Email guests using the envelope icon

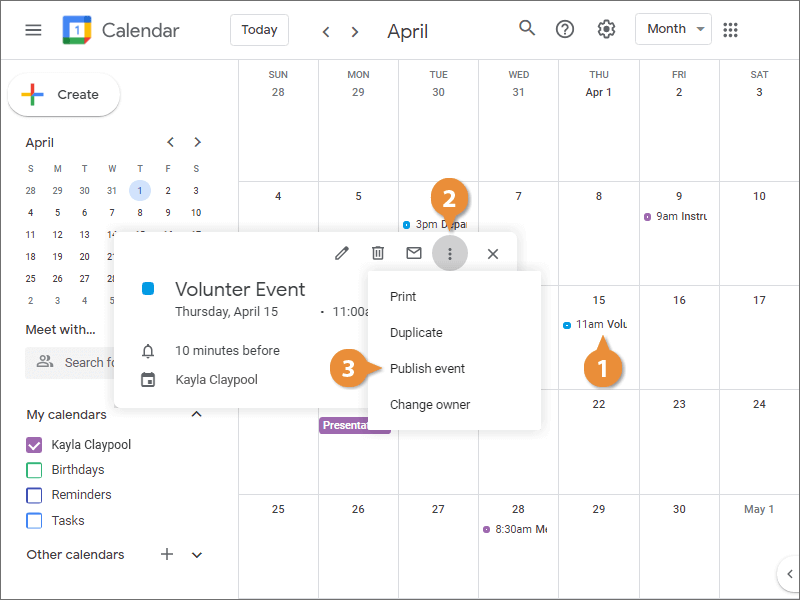(x=414, y=254)
